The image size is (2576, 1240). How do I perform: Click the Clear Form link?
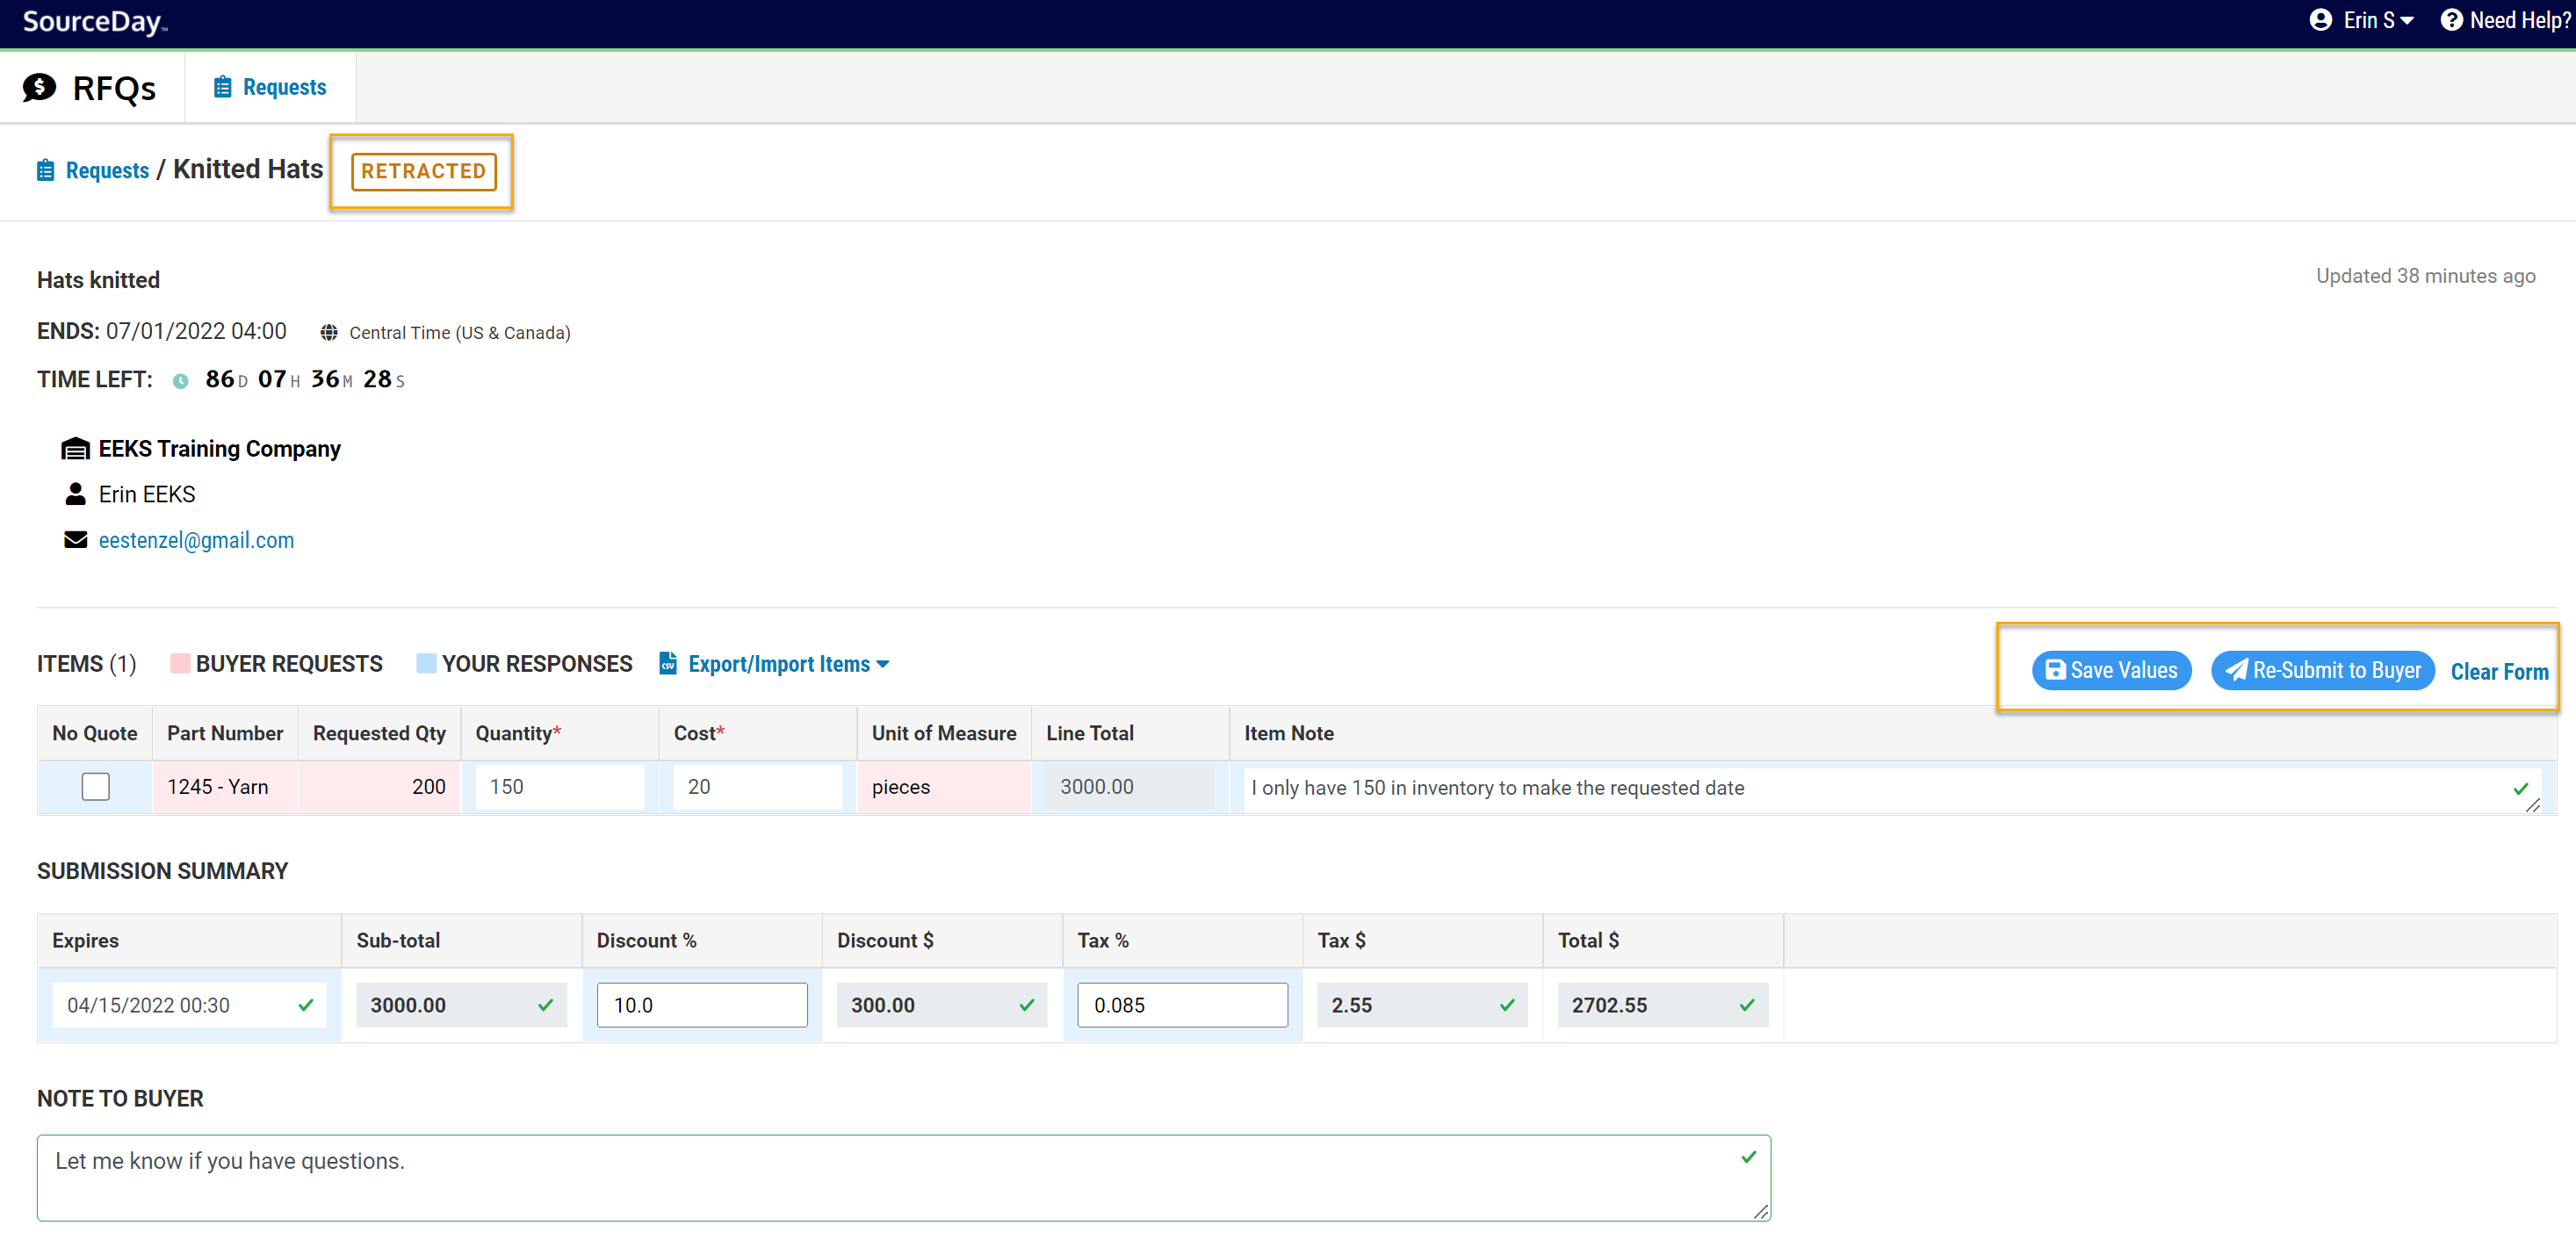coord(2498,671)
